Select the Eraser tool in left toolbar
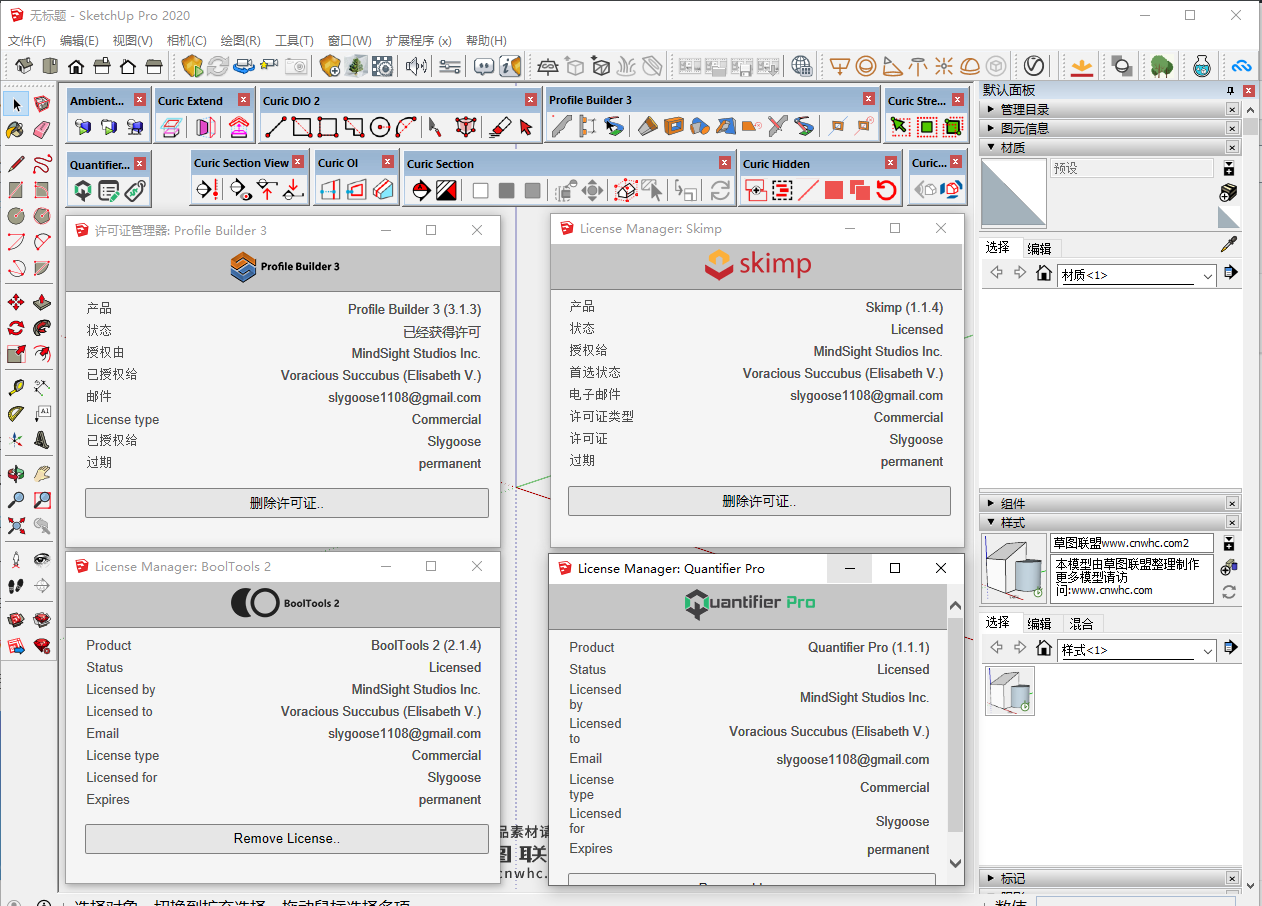 pos(41,130)
